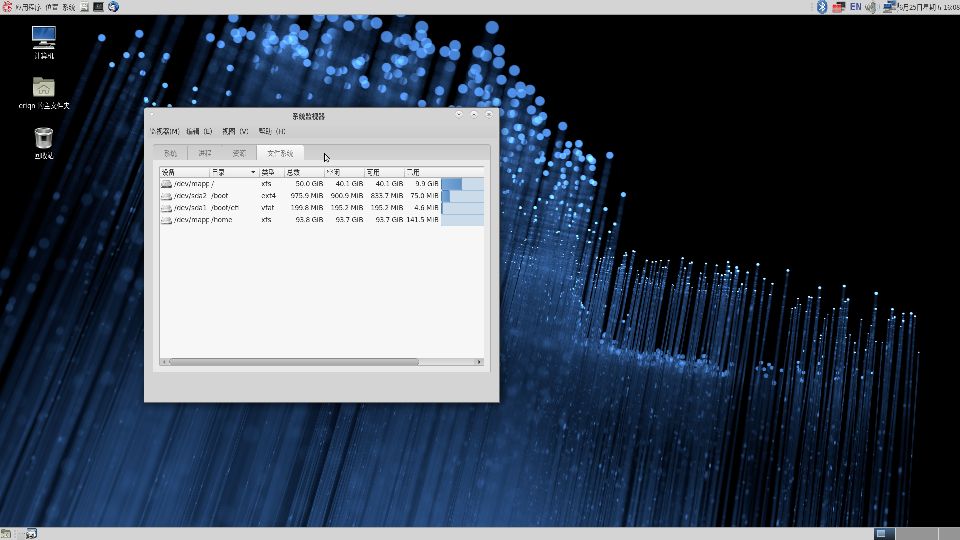960x540 pixels.
Task: Click the scrollbar left arrow
Action: (164, 362)
